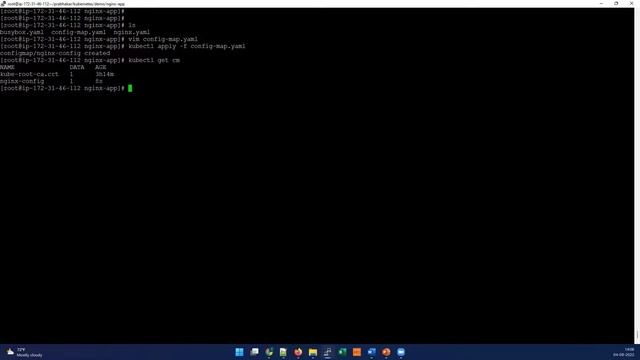The width and height of the screenshot is (640, 360).
Task: Click the kube-root-ca.crt row name
Action: point(29,74)
